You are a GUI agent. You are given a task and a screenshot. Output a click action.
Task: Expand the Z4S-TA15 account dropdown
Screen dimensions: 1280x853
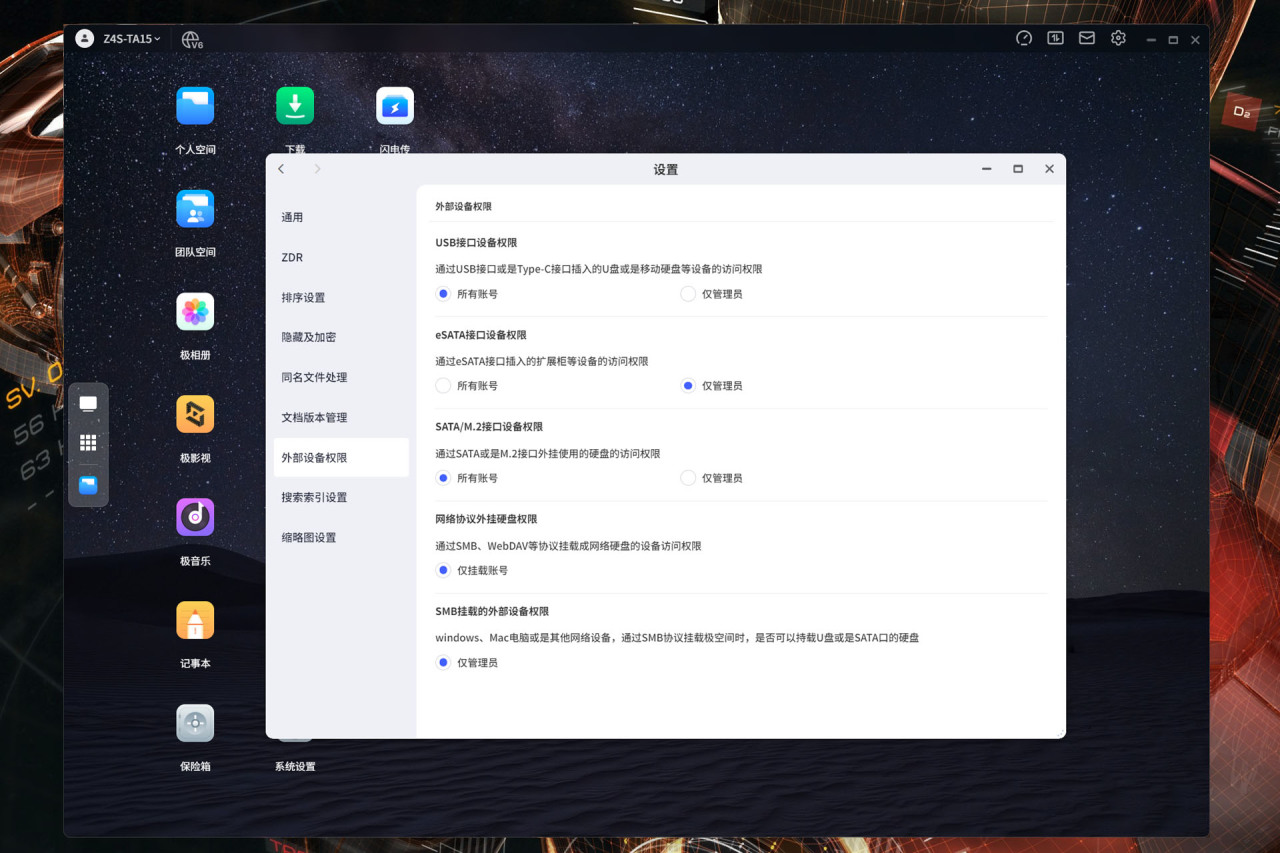132,39
